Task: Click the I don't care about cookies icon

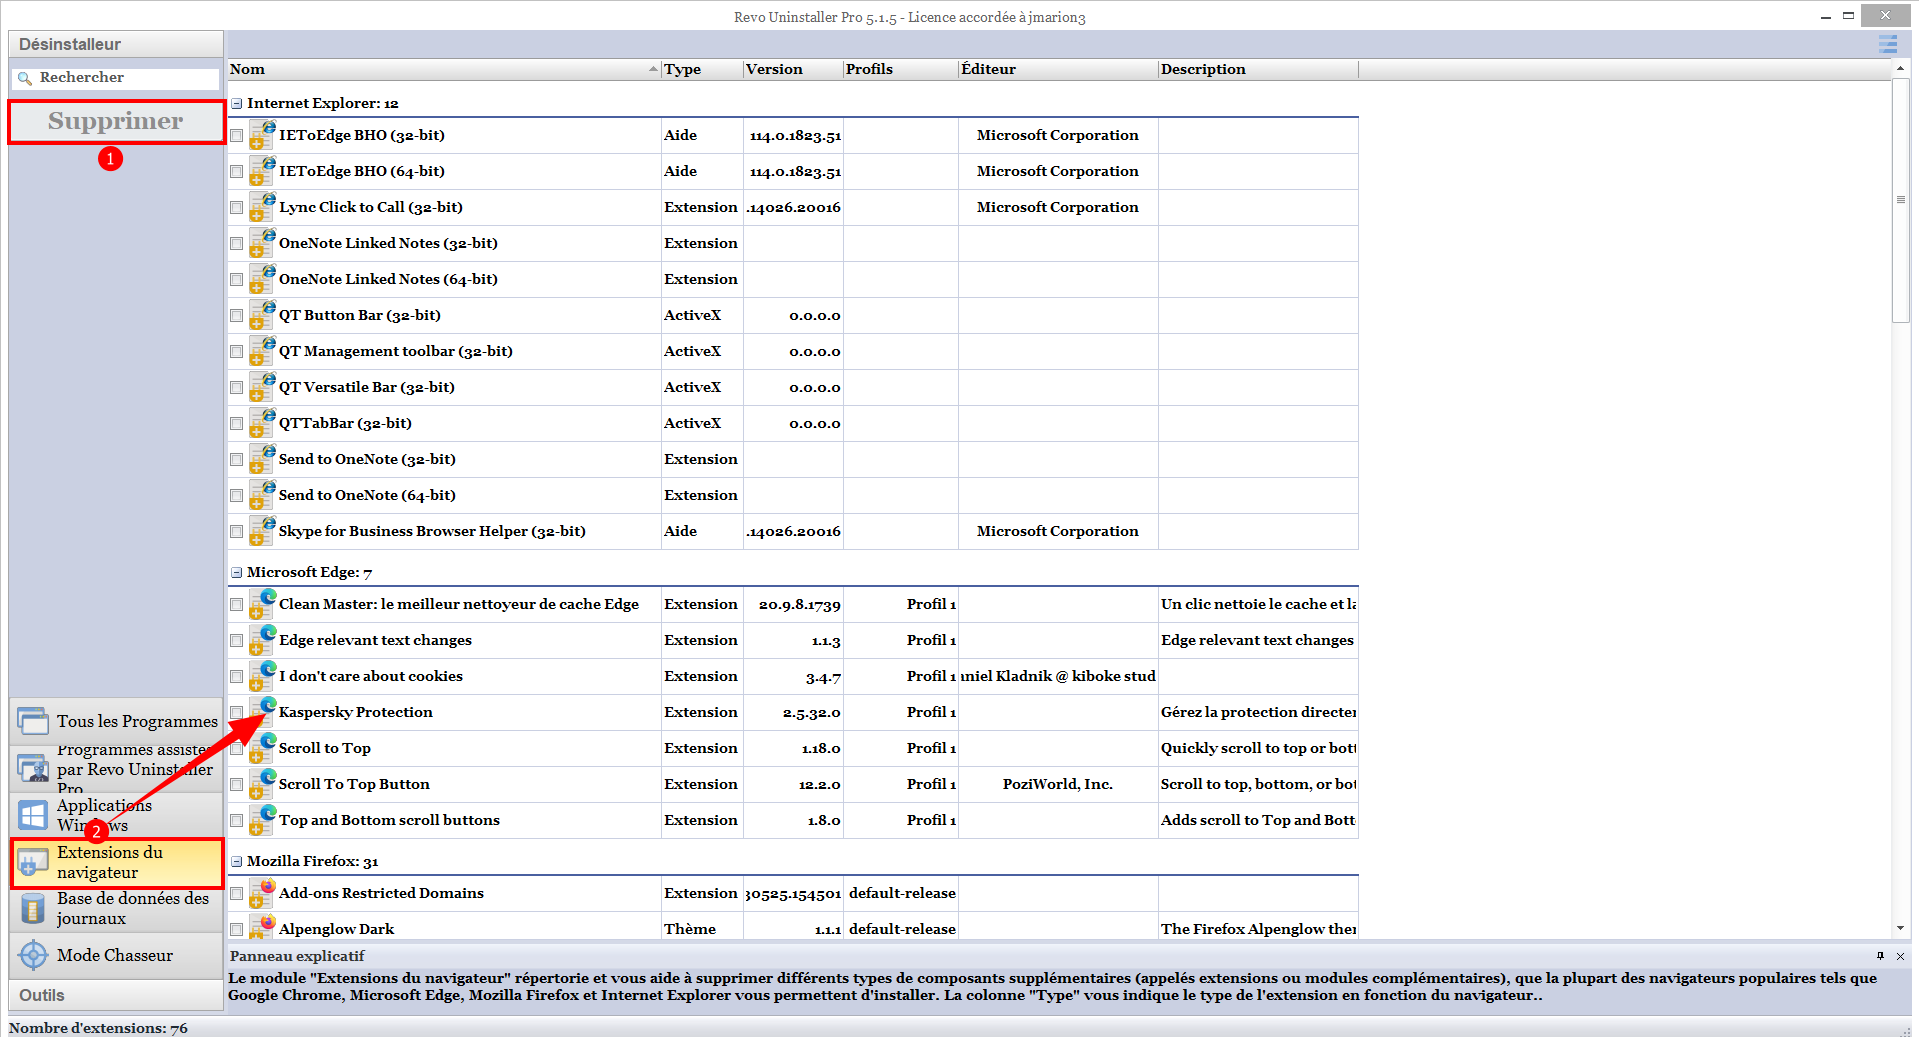Action: [x=262, y=676]
